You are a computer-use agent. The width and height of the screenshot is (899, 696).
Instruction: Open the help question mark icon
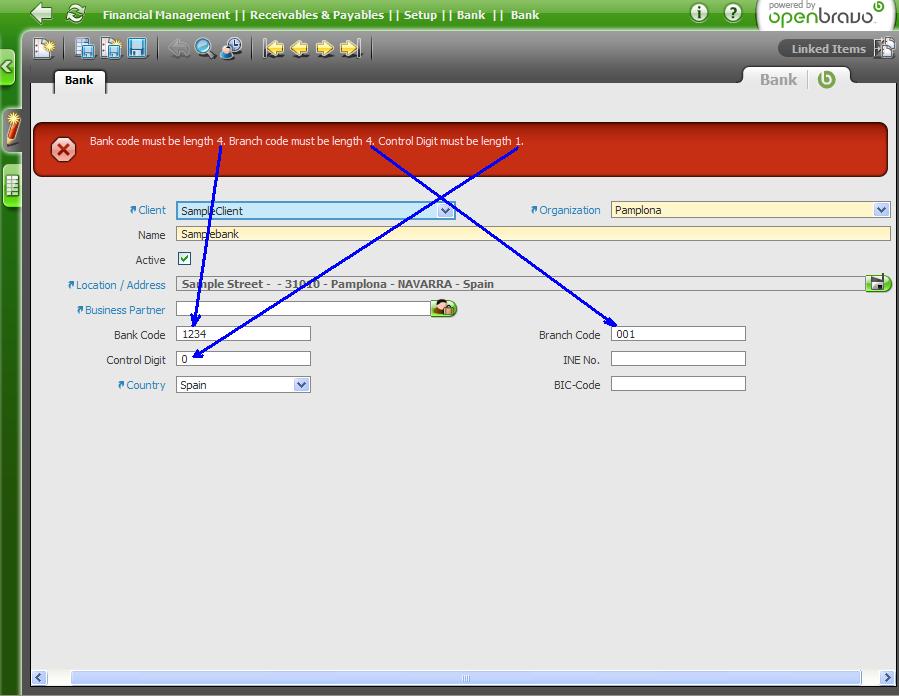[x=733, y=13]
